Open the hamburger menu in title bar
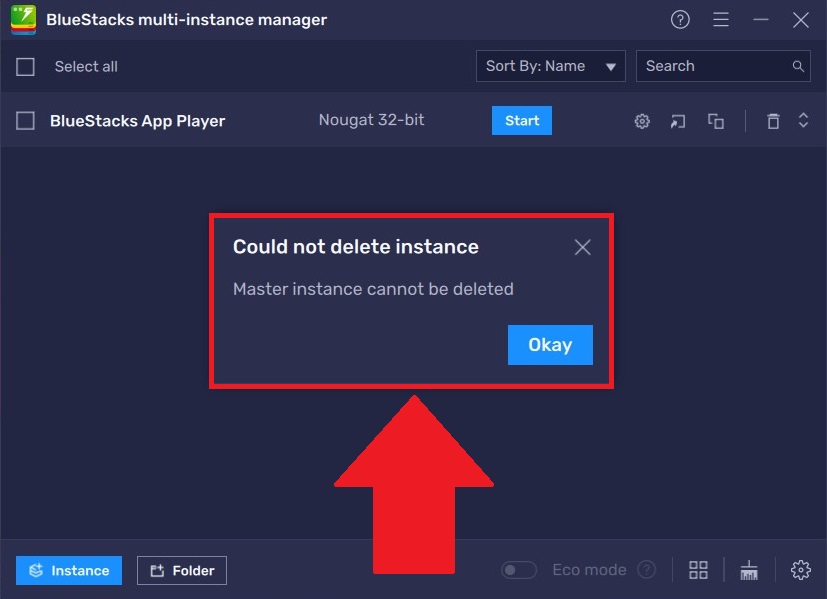This screenshot has width=827, height=599. tap(721, 20)
